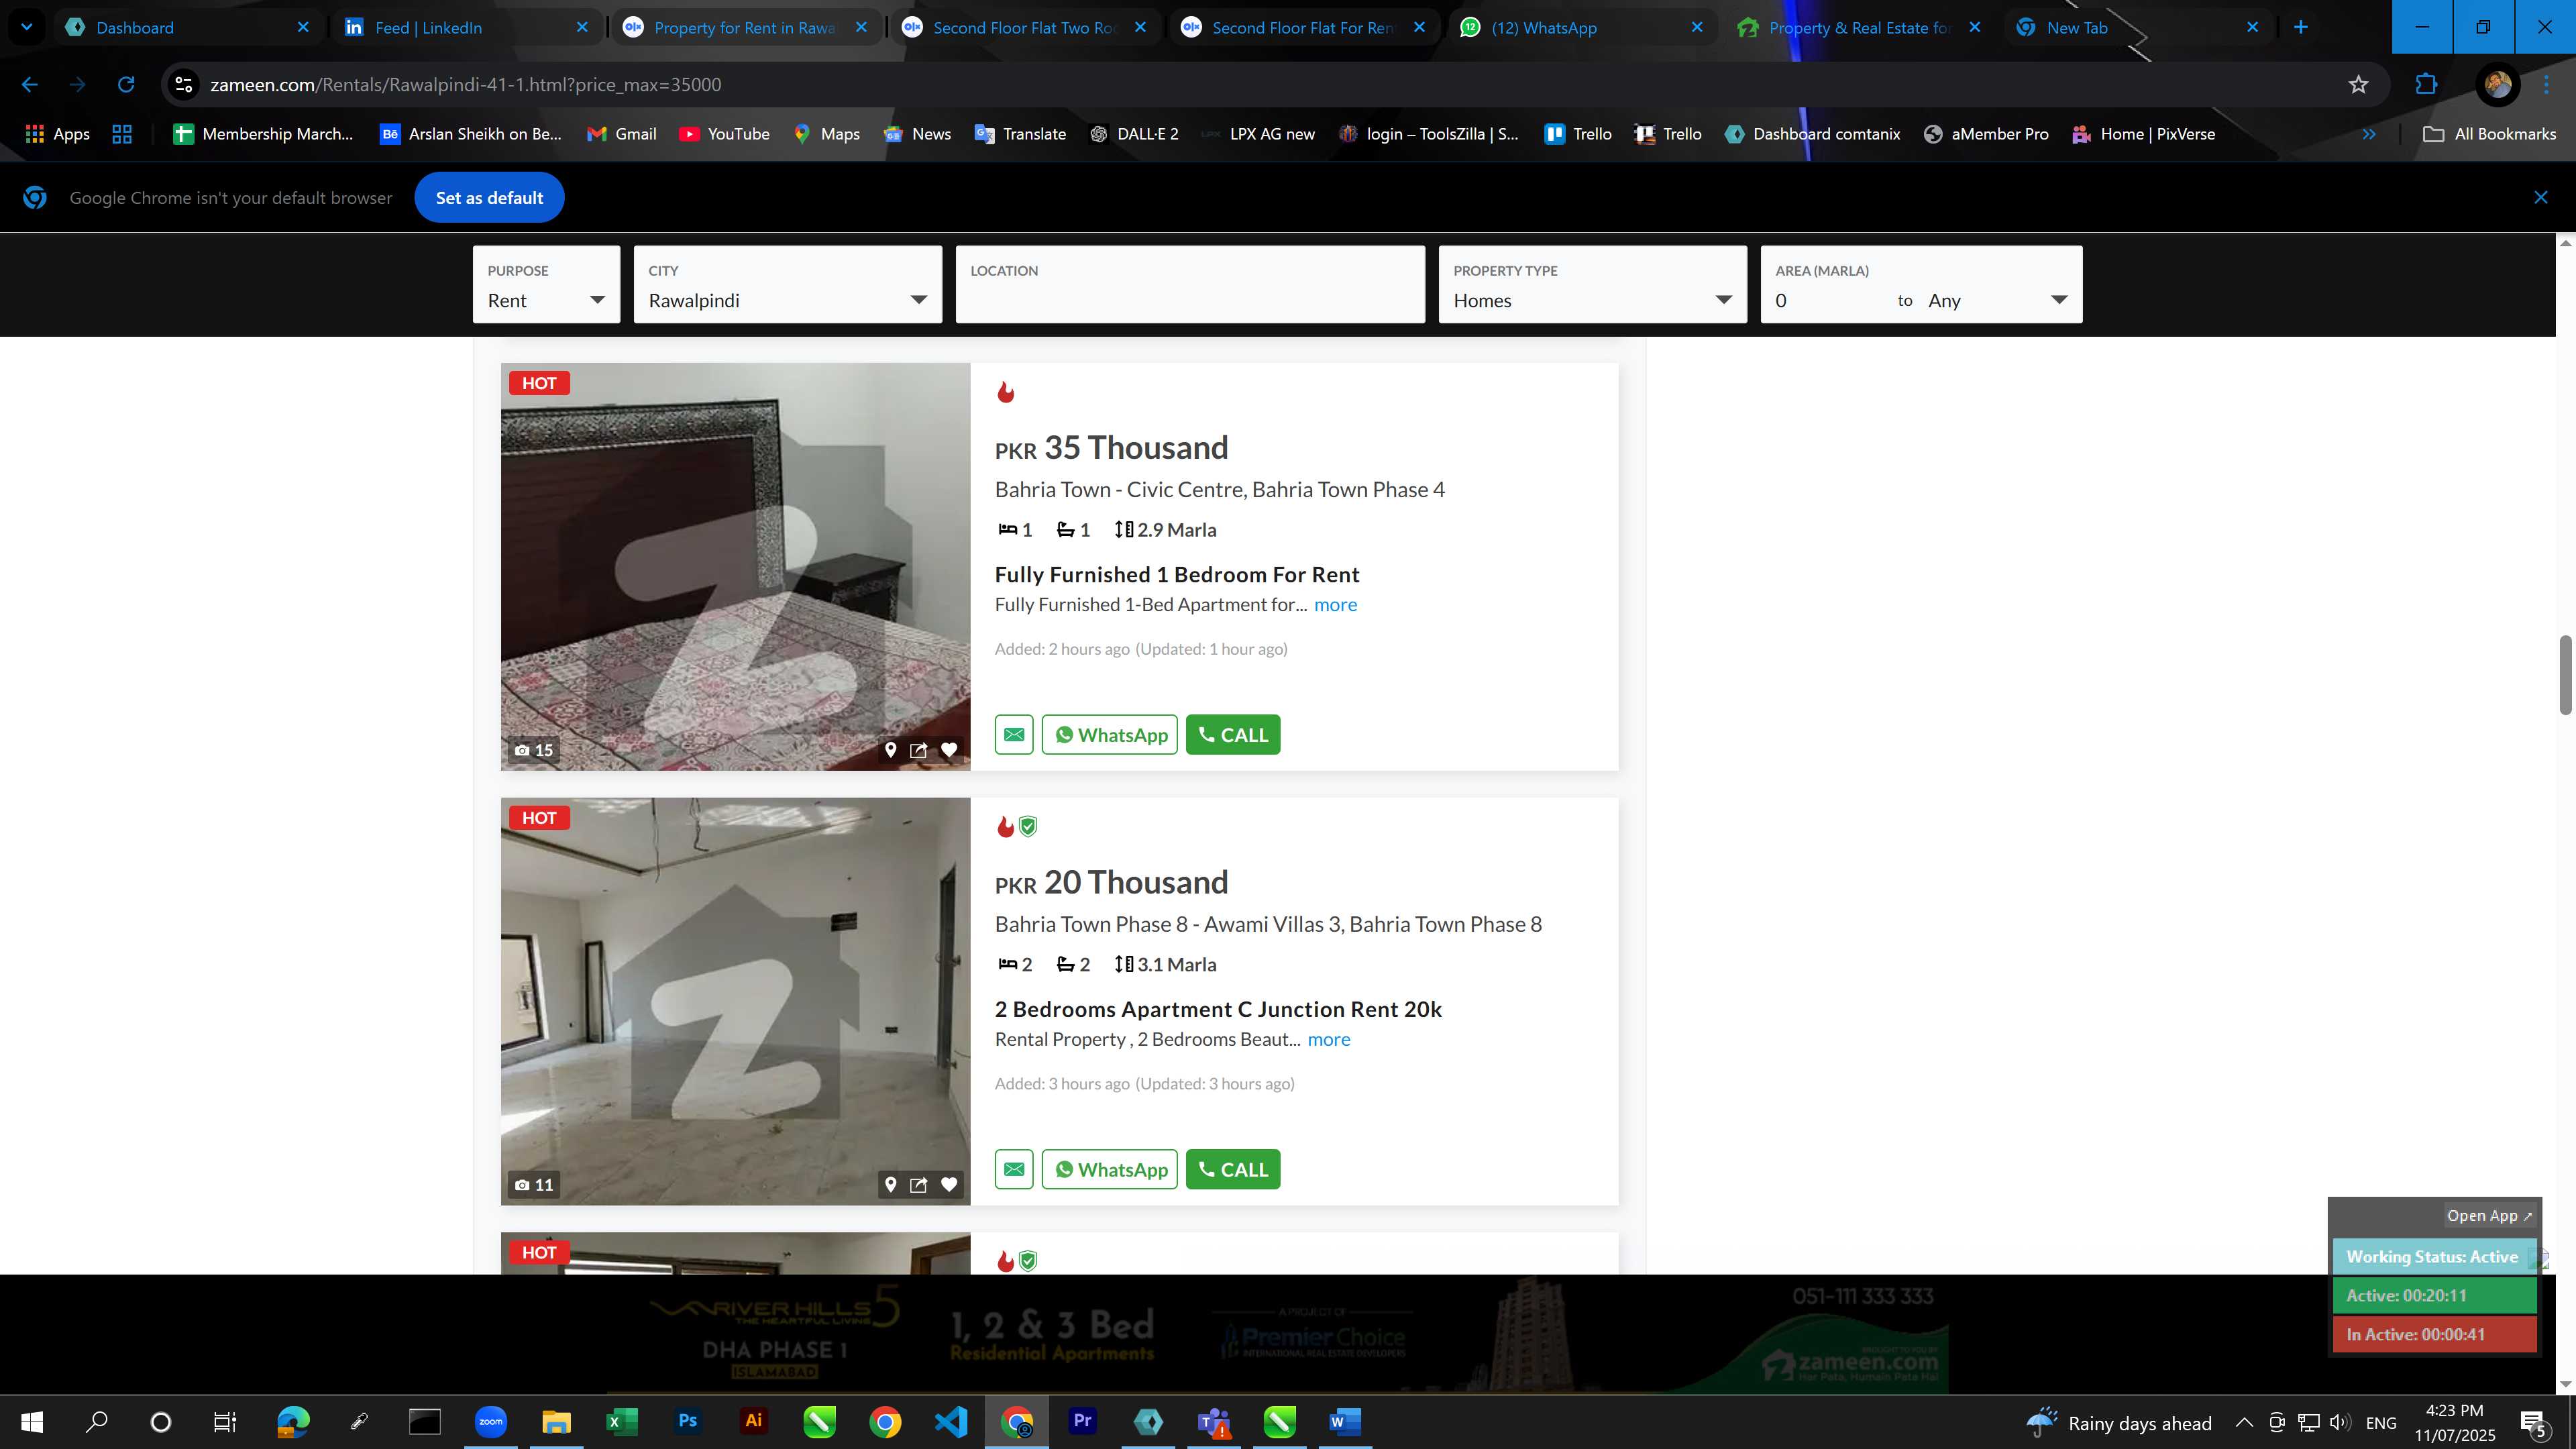The image size is (2576, 1449).
Task: Open City dropdown showing Rawalpindi
Action: pyautogui.click(x=787, y=285)
